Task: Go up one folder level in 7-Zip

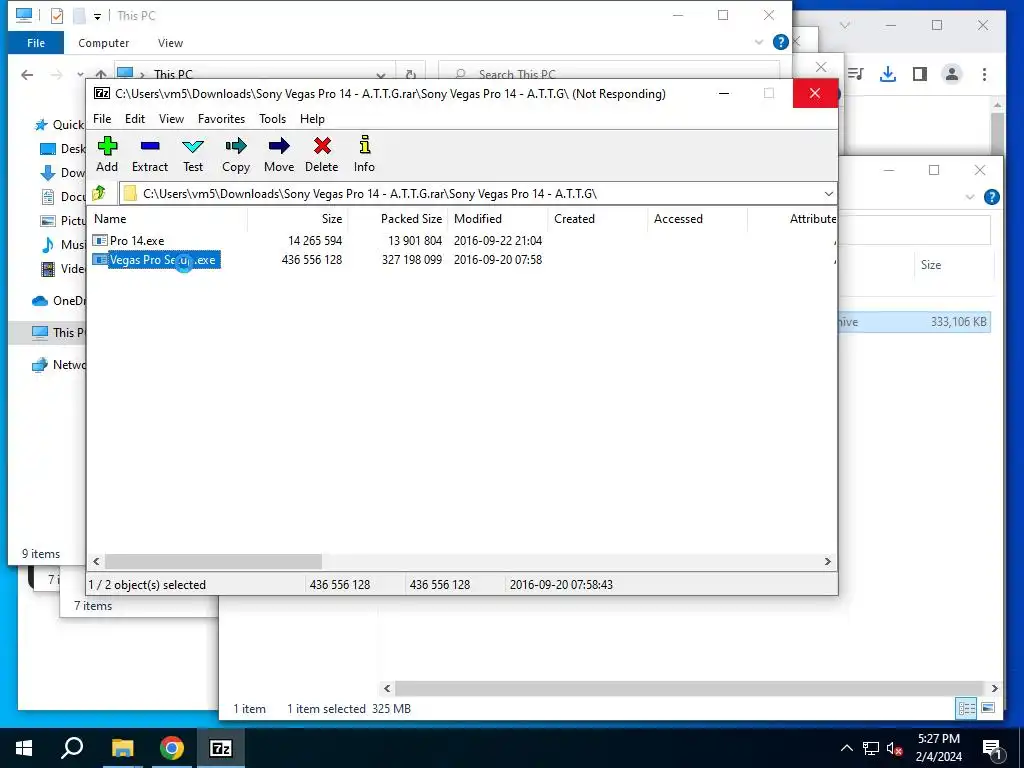Action: click(99, 193)
